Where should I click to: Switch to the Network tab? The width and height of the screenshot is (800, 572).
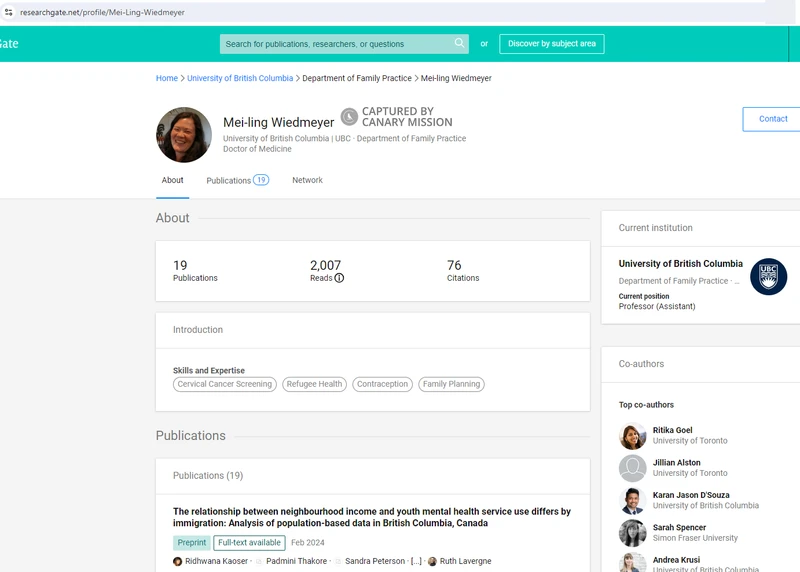coord(307,180)
